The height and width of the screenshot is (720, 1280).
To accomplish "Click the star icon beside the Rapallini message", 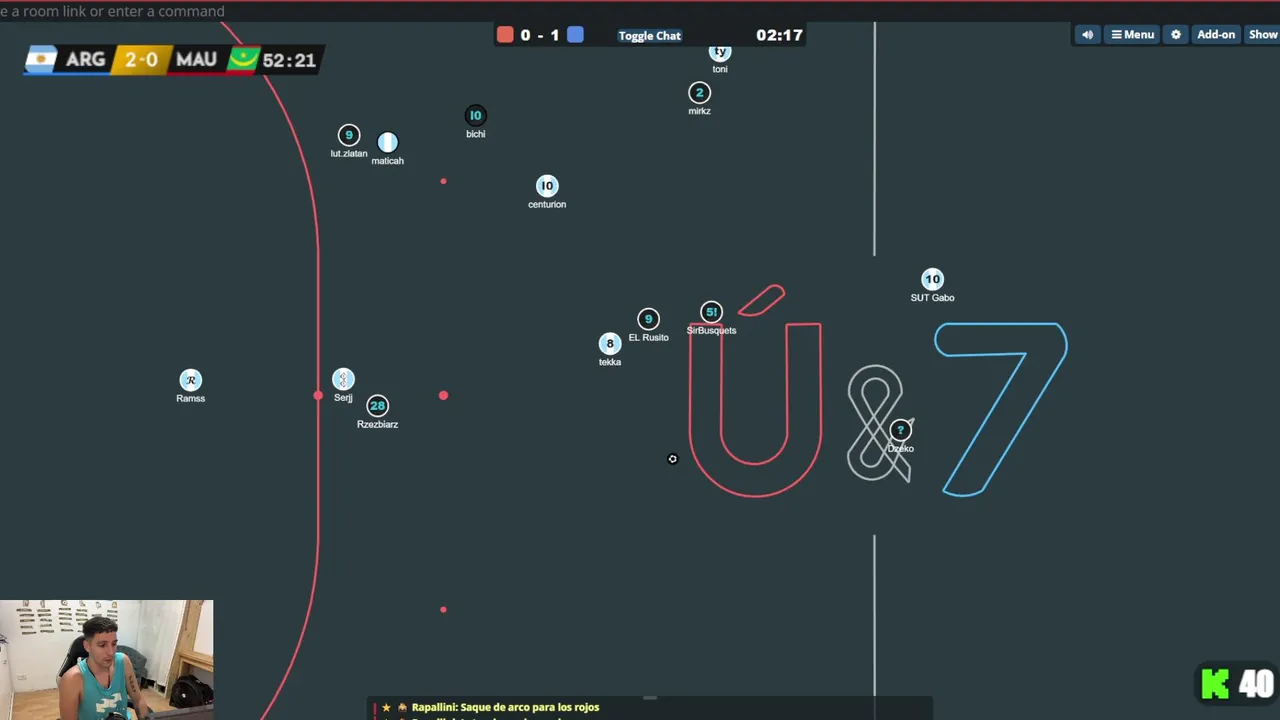I will [386, 707].
